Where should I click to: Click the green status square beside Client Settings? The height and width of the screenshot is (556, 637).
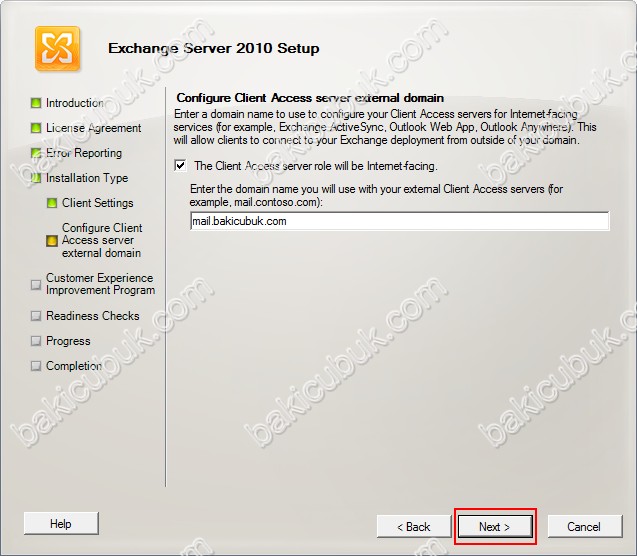[x=52, y=203]
